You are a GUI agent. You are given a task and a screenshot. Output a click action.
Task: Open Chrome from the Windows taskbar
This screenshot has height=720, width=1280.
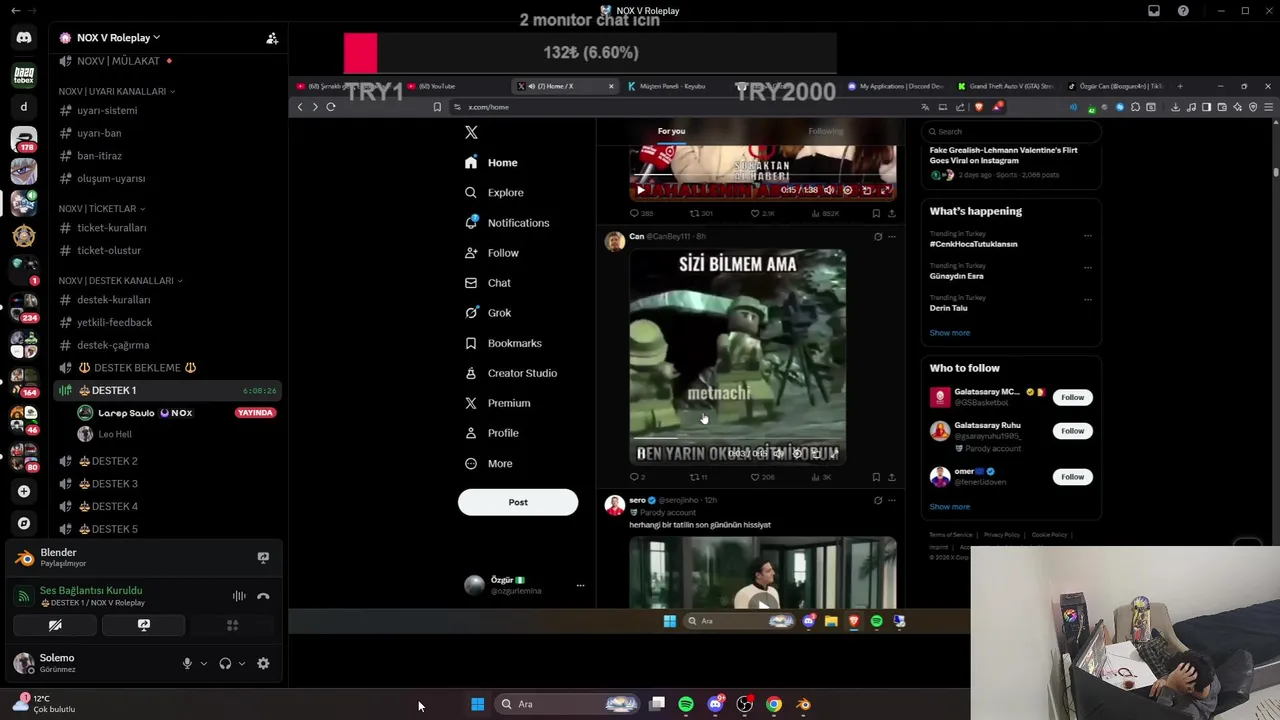pos(774,704)
